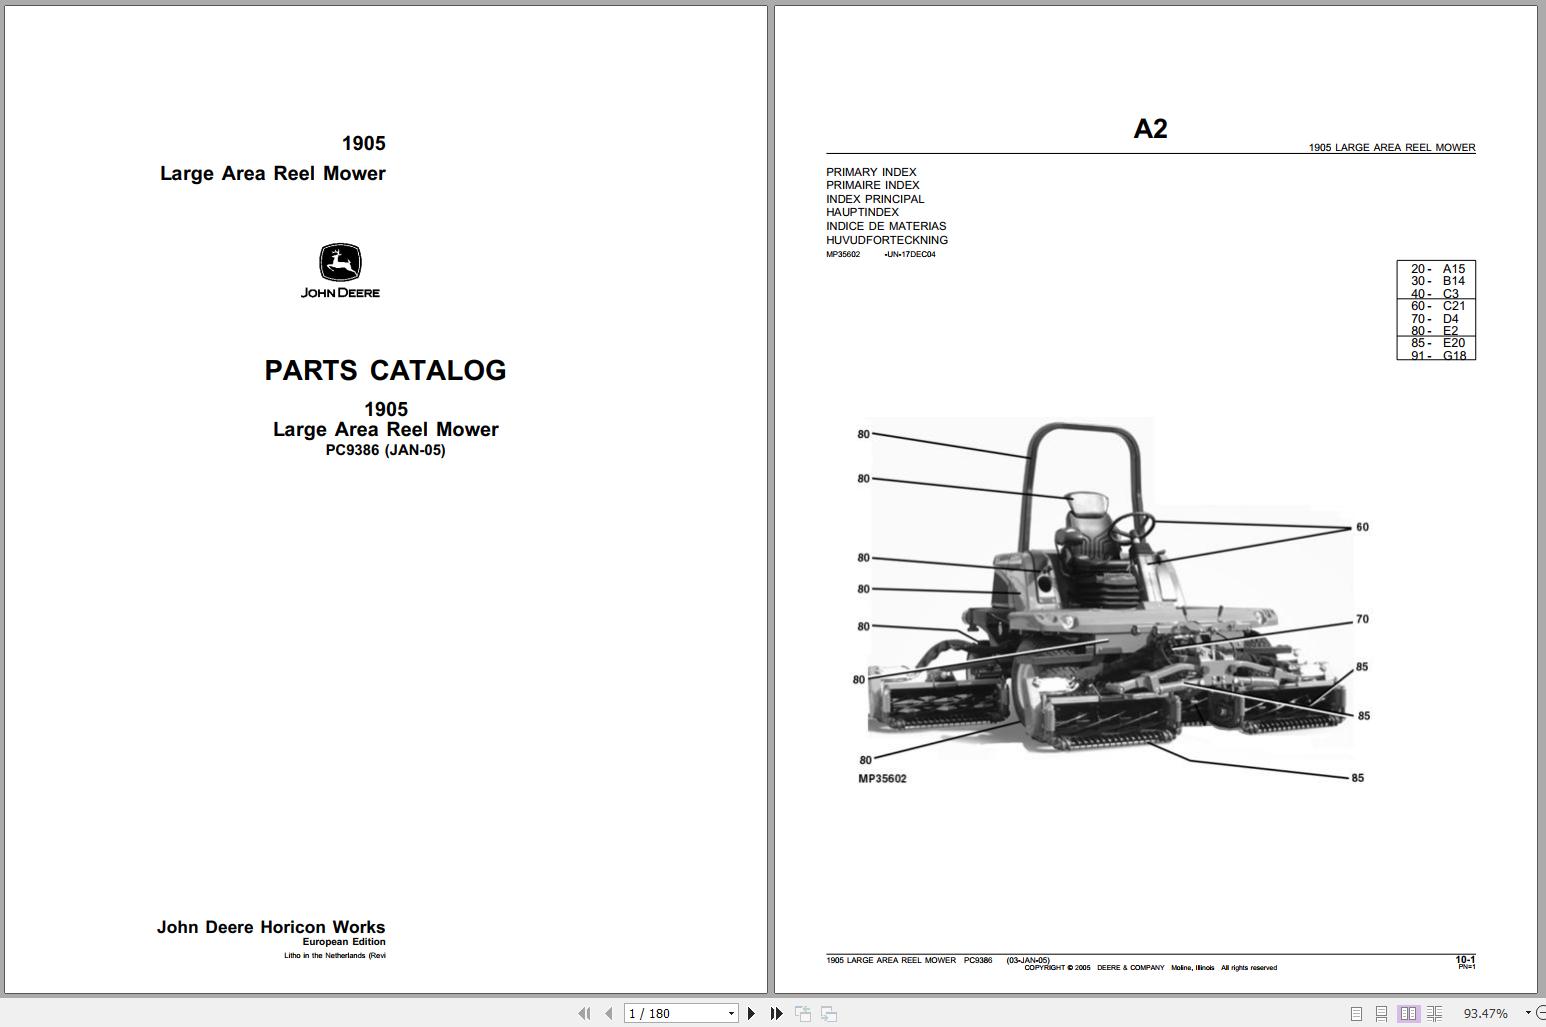The width and height of the screenshot is (1546, 1027).
Task: Go to the next page
Action: [x=752, y=1013]
